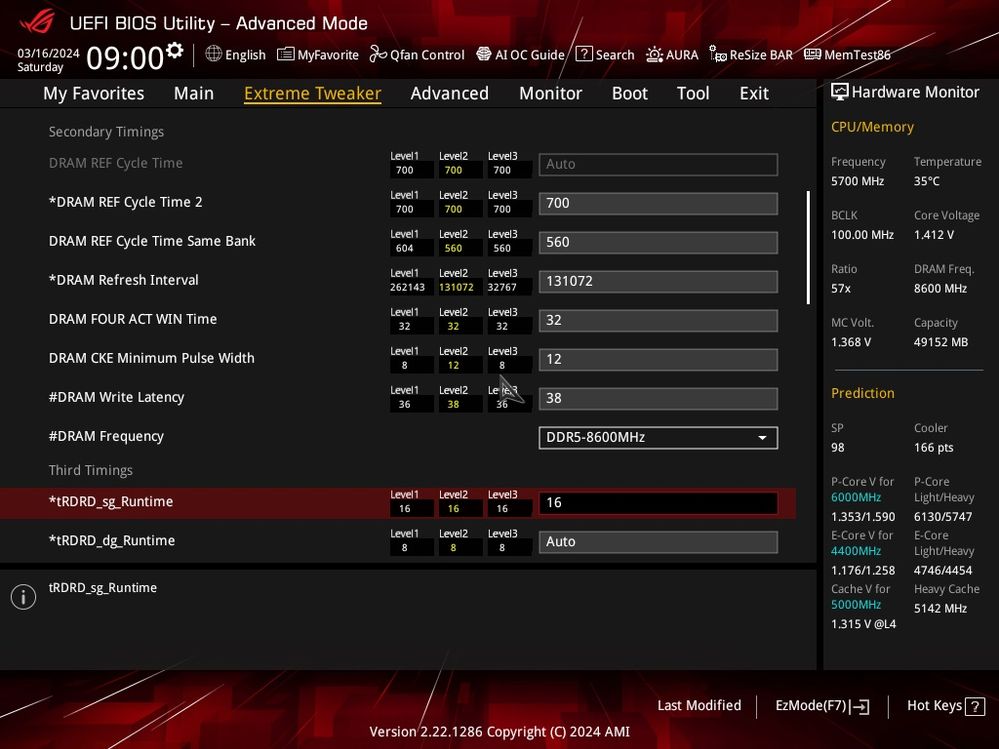The height and width of the screenshot is (749, 999).
Task: Select the *tRDRD_dg_Runtime row label
Action: [x=112, y=540]
